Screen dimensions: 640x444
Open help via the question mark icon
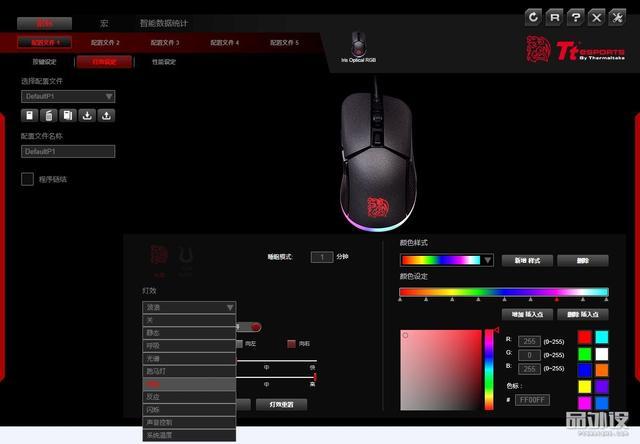(x=575, y=17)
